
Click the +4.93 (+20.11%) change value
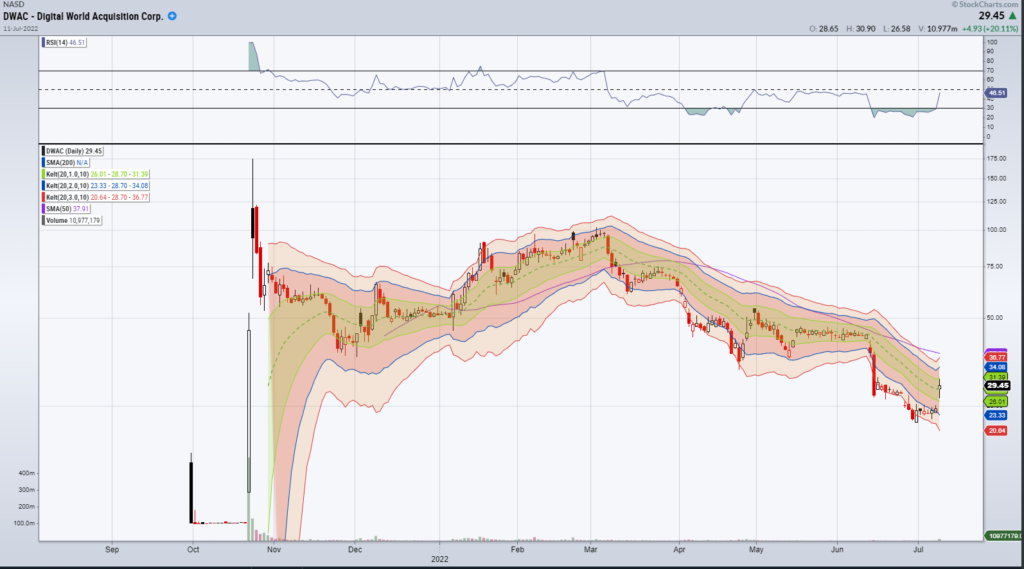(x=990, y=29)
